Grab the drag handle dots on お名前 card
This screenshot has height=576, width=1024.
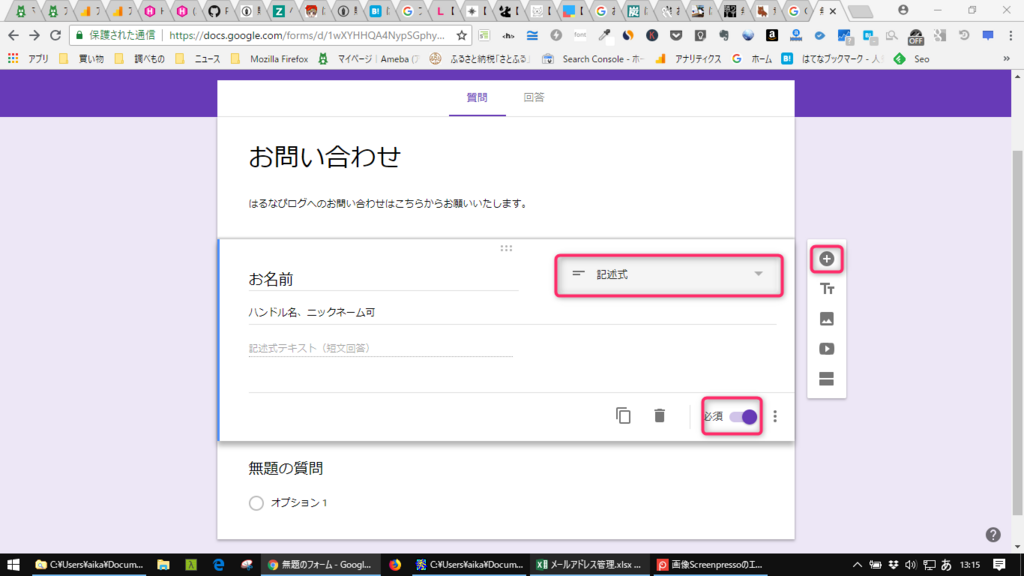(x=506, y=248)
